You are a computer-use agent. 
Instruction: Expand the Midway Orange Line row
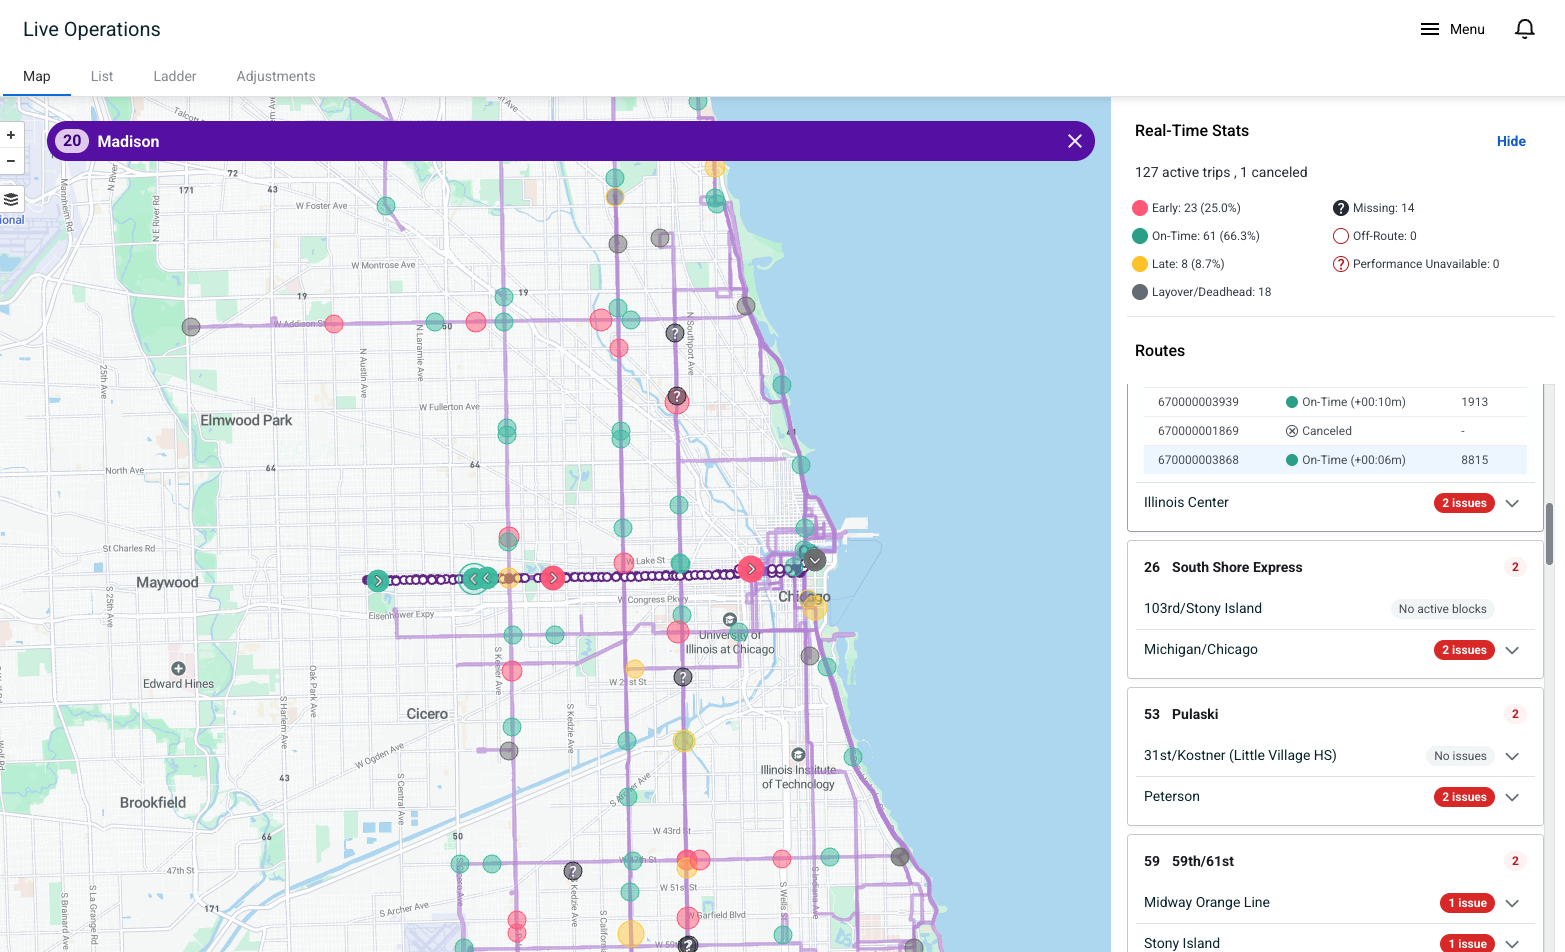click(x=1512, y=903)
